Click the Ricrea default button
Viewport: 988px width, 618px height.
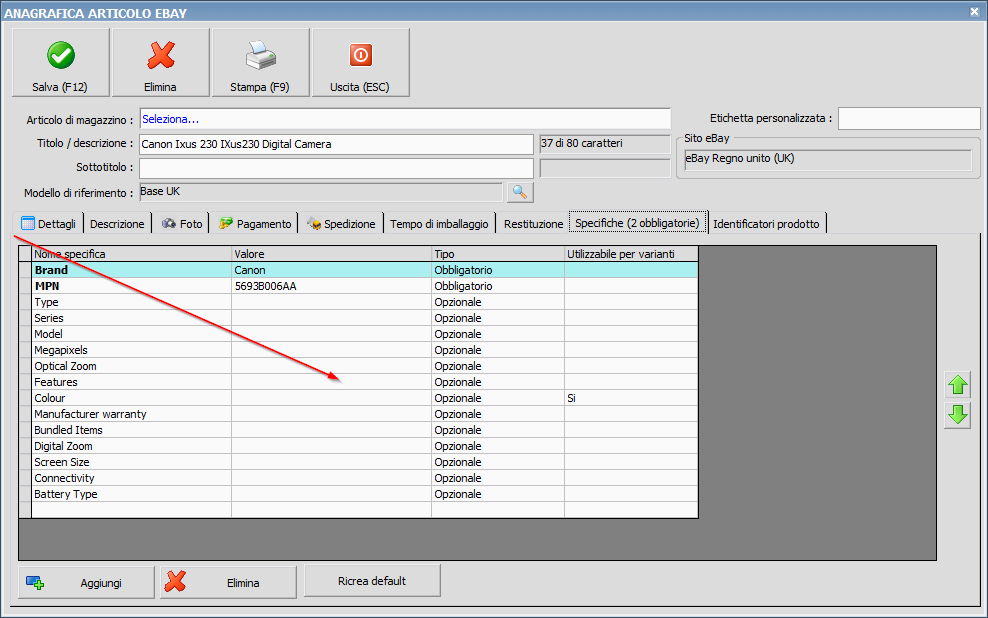point(372,581)
